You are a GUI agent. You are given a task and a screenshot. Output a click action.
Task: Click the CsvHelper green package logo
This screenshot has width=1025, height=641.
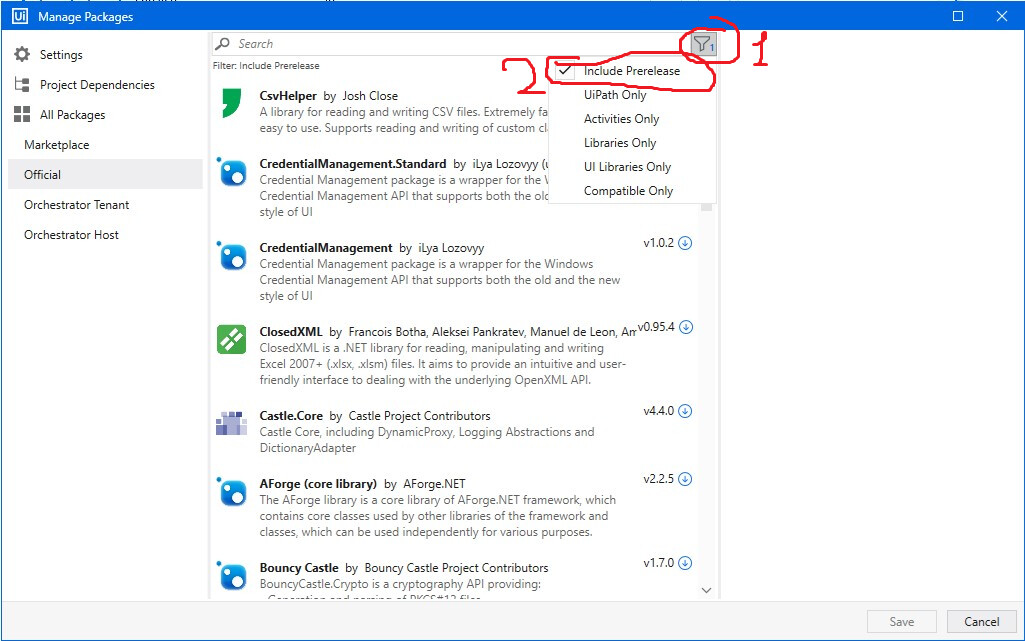231,103
